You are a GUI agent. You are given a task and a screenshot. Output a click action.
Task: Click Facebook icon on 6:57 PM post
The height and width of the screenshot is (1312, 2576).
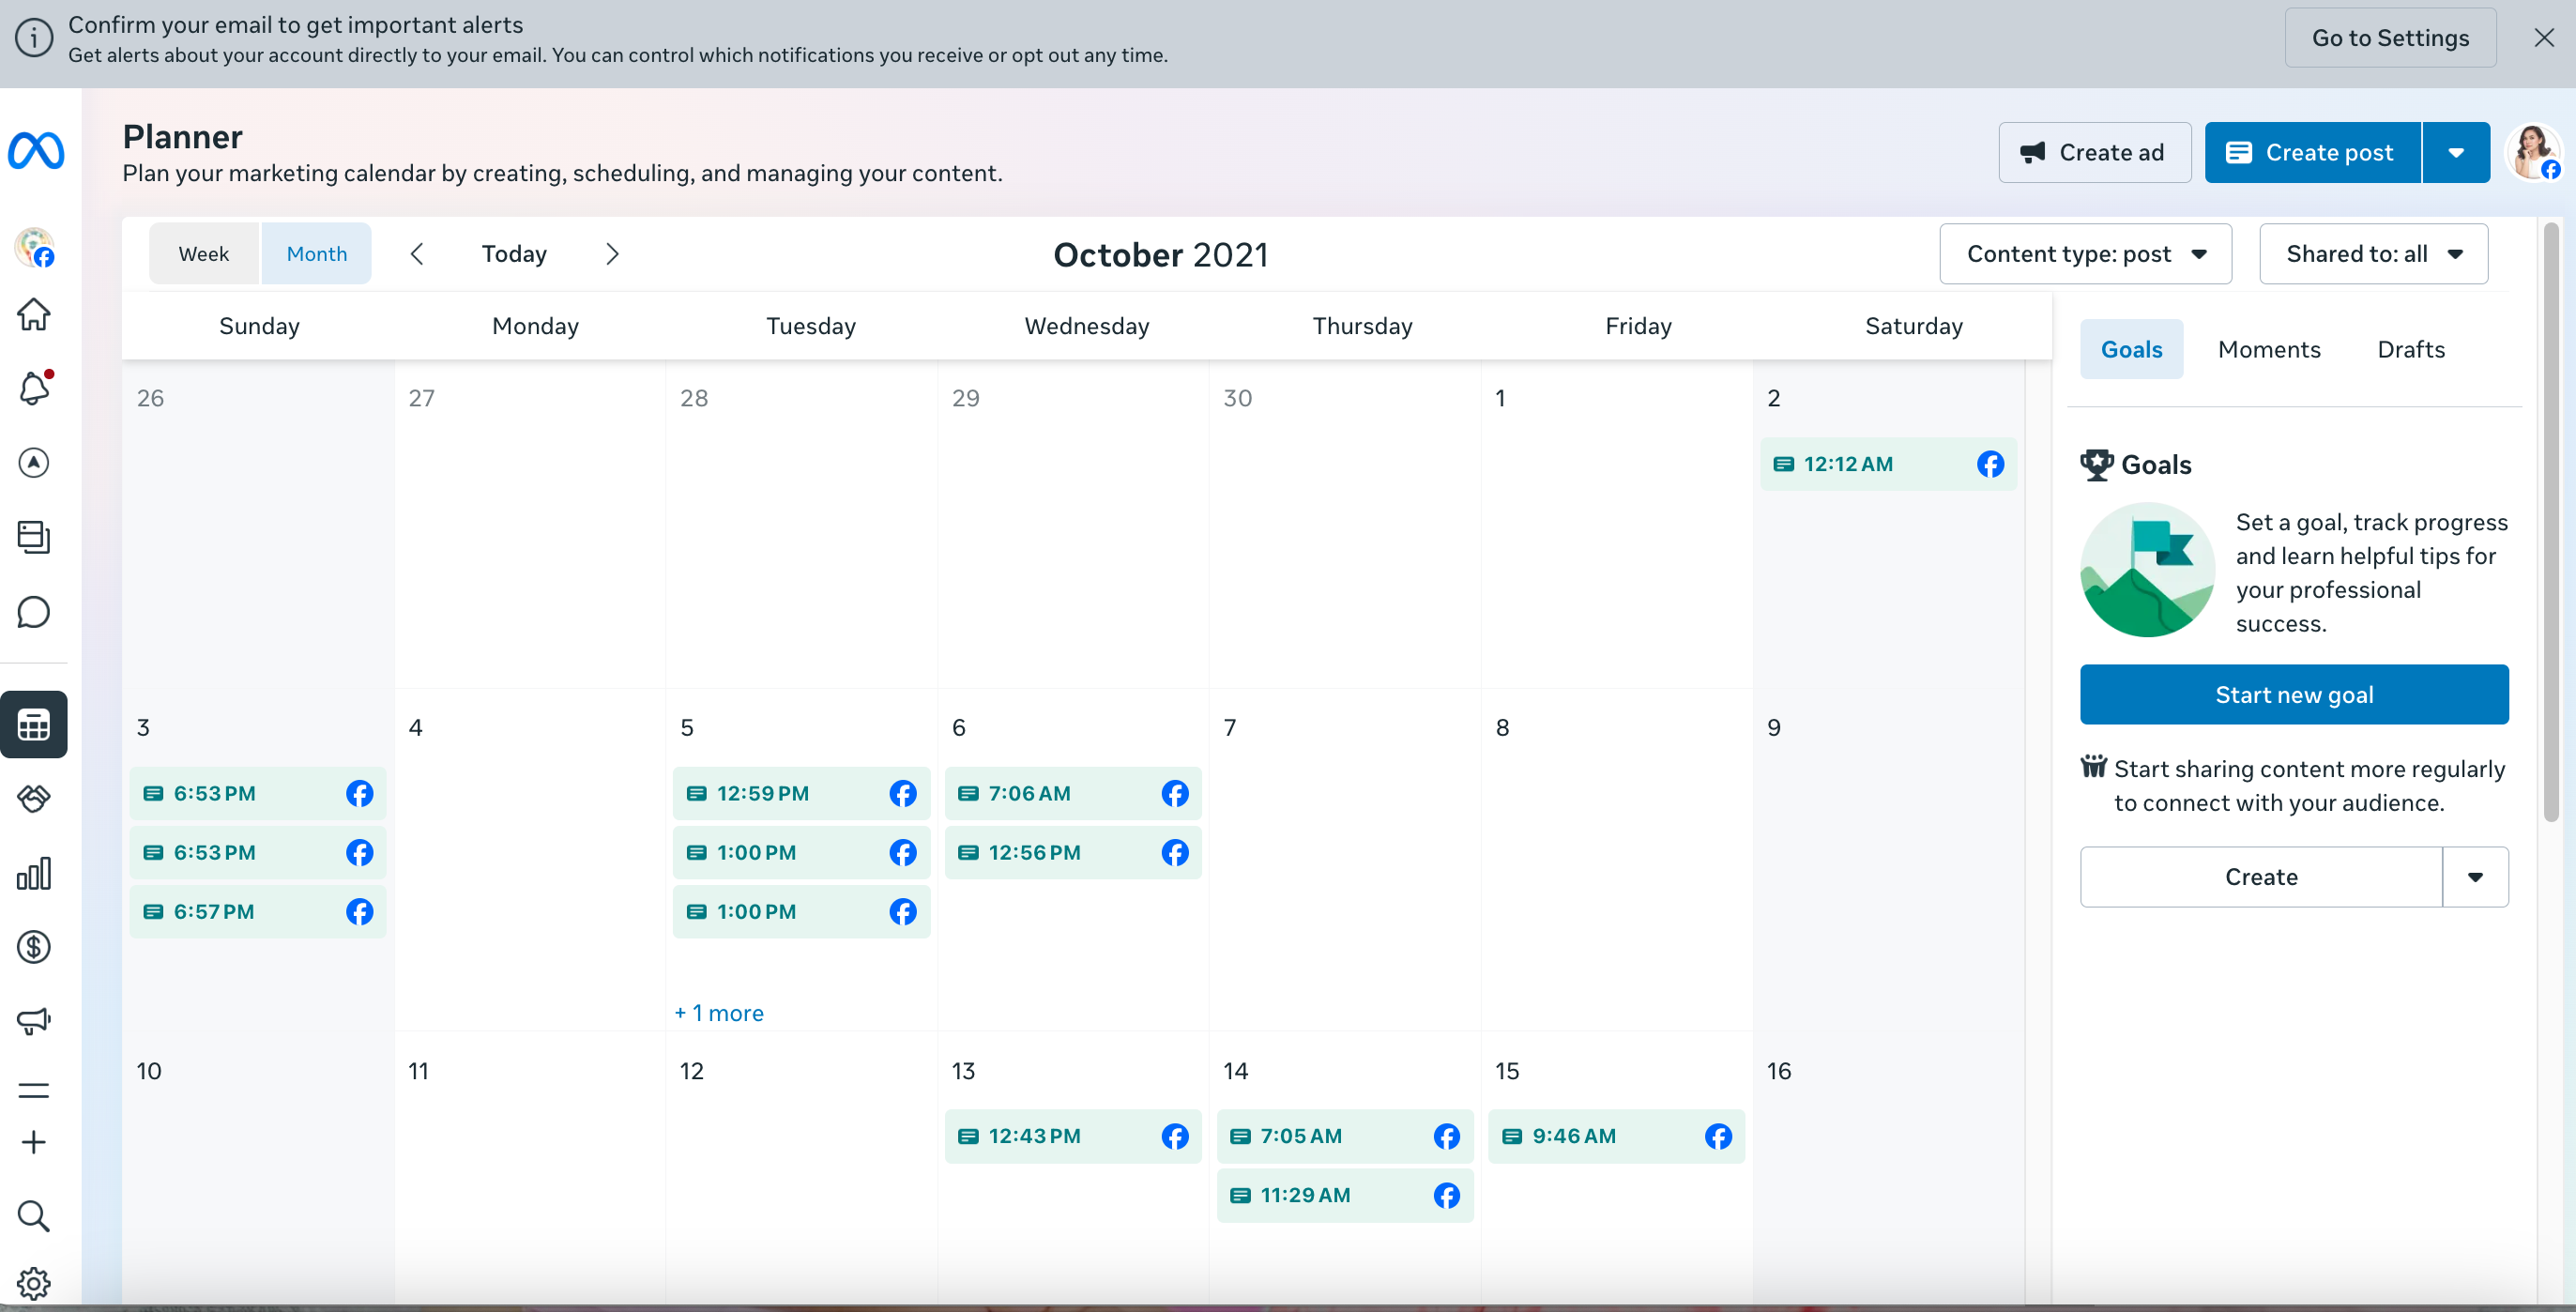[x=359, y=912]
